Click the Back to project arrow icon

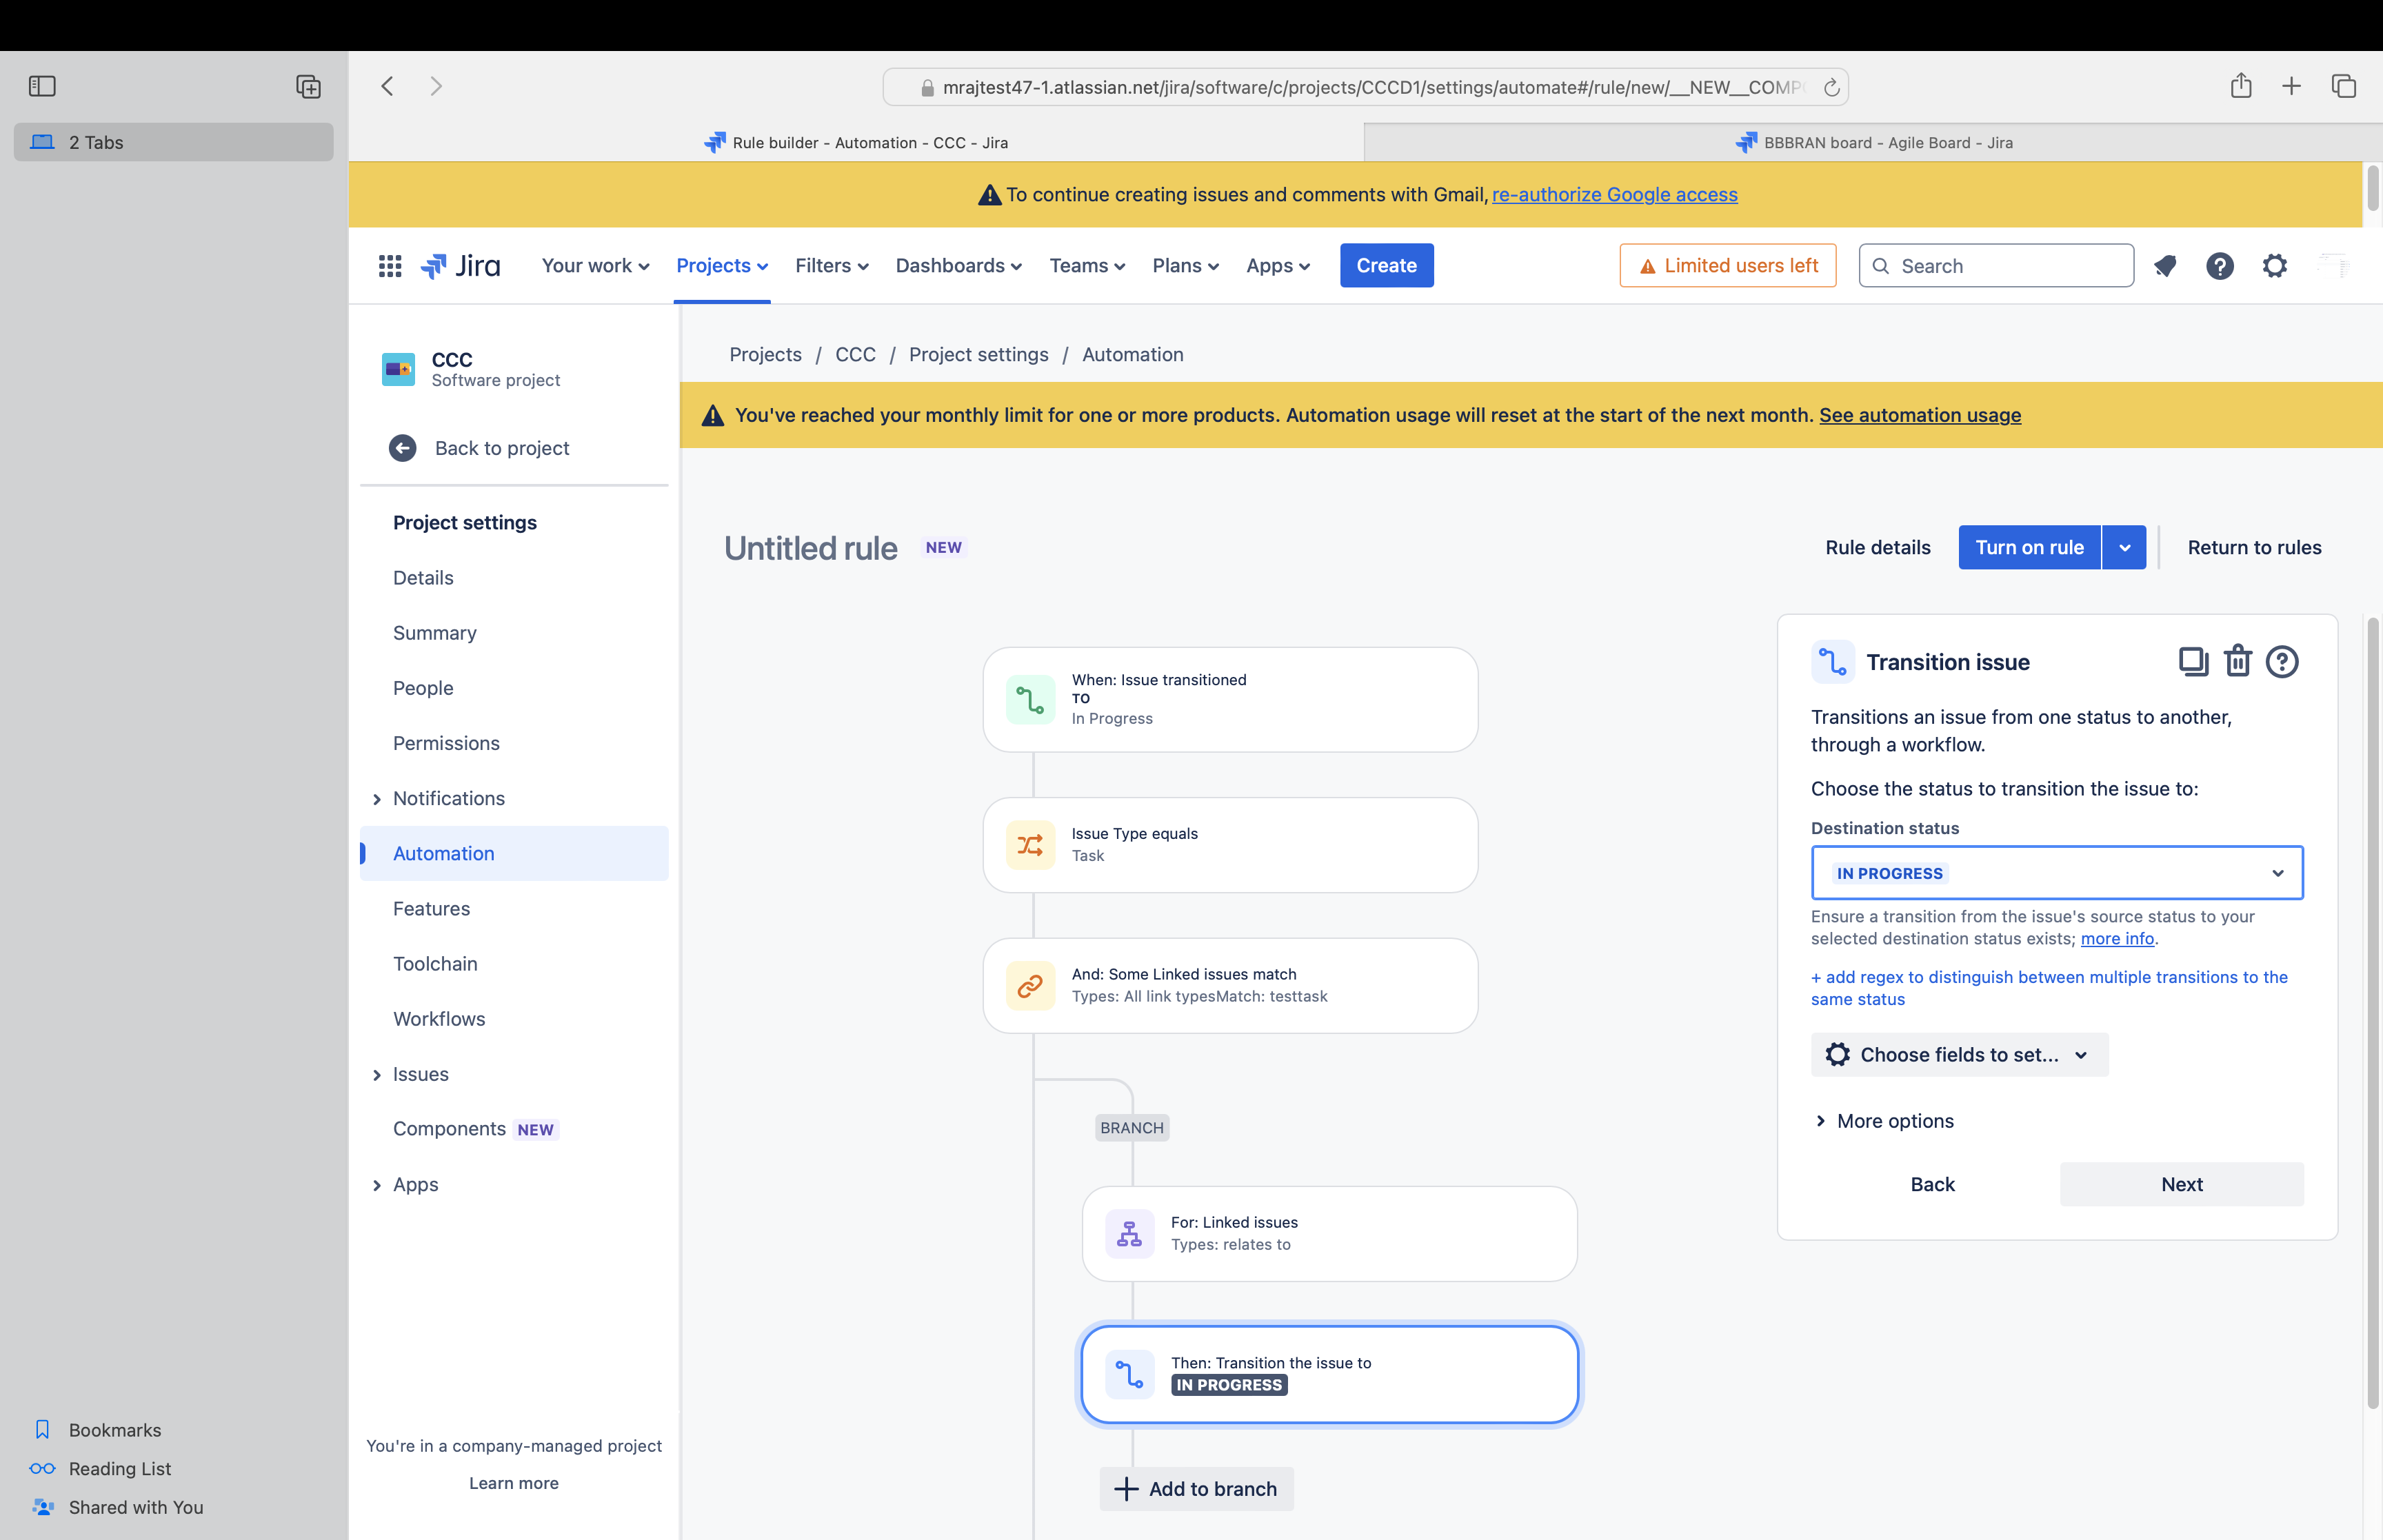(403, 448)
